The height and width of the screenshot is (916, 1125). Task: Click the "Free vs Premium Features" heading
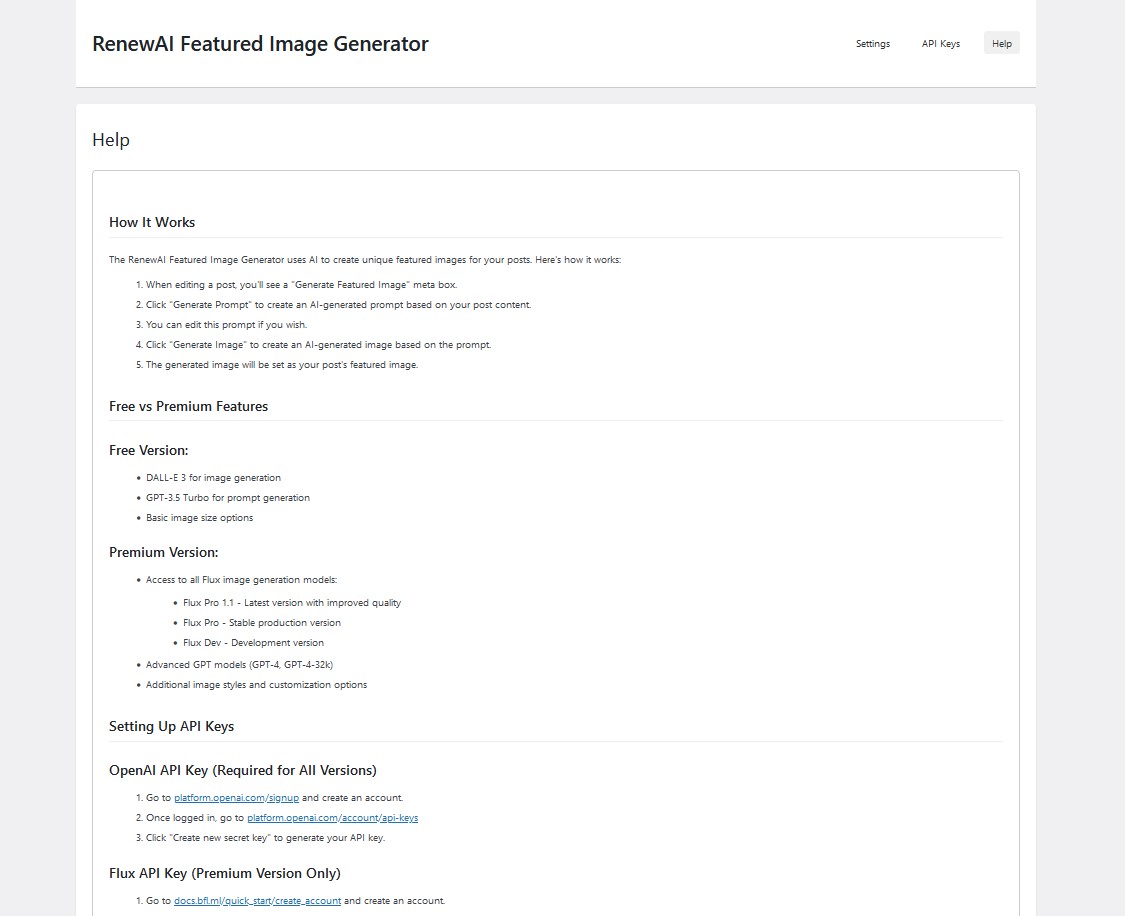coord(188,406)
